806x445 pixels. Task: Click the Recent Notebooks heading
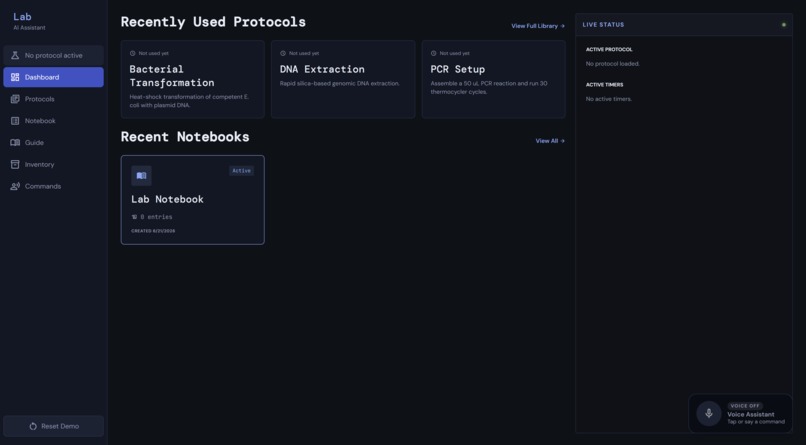tap(185, 137)
